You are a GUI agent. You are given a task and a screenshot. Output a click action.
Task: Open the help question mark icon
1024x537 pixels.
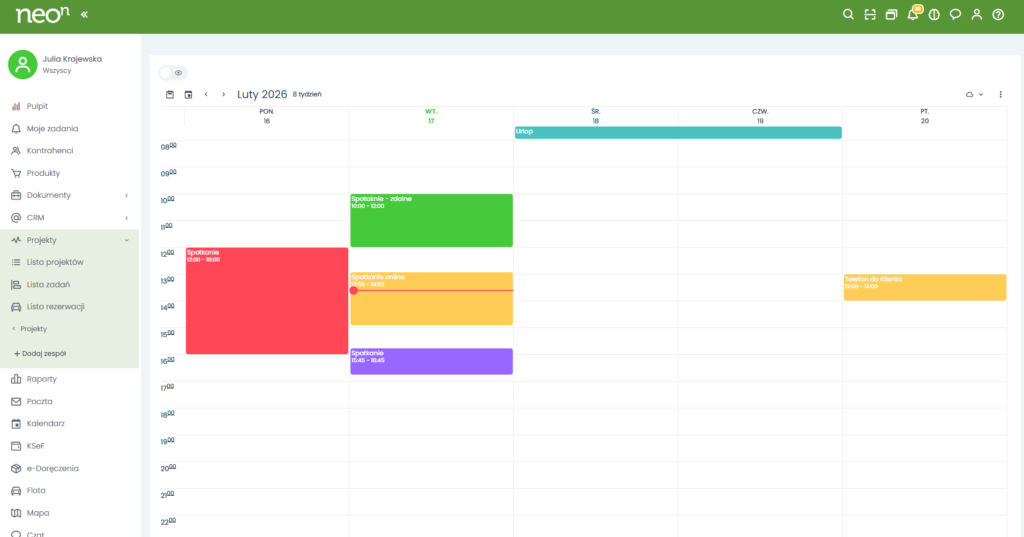pos(998,15)
